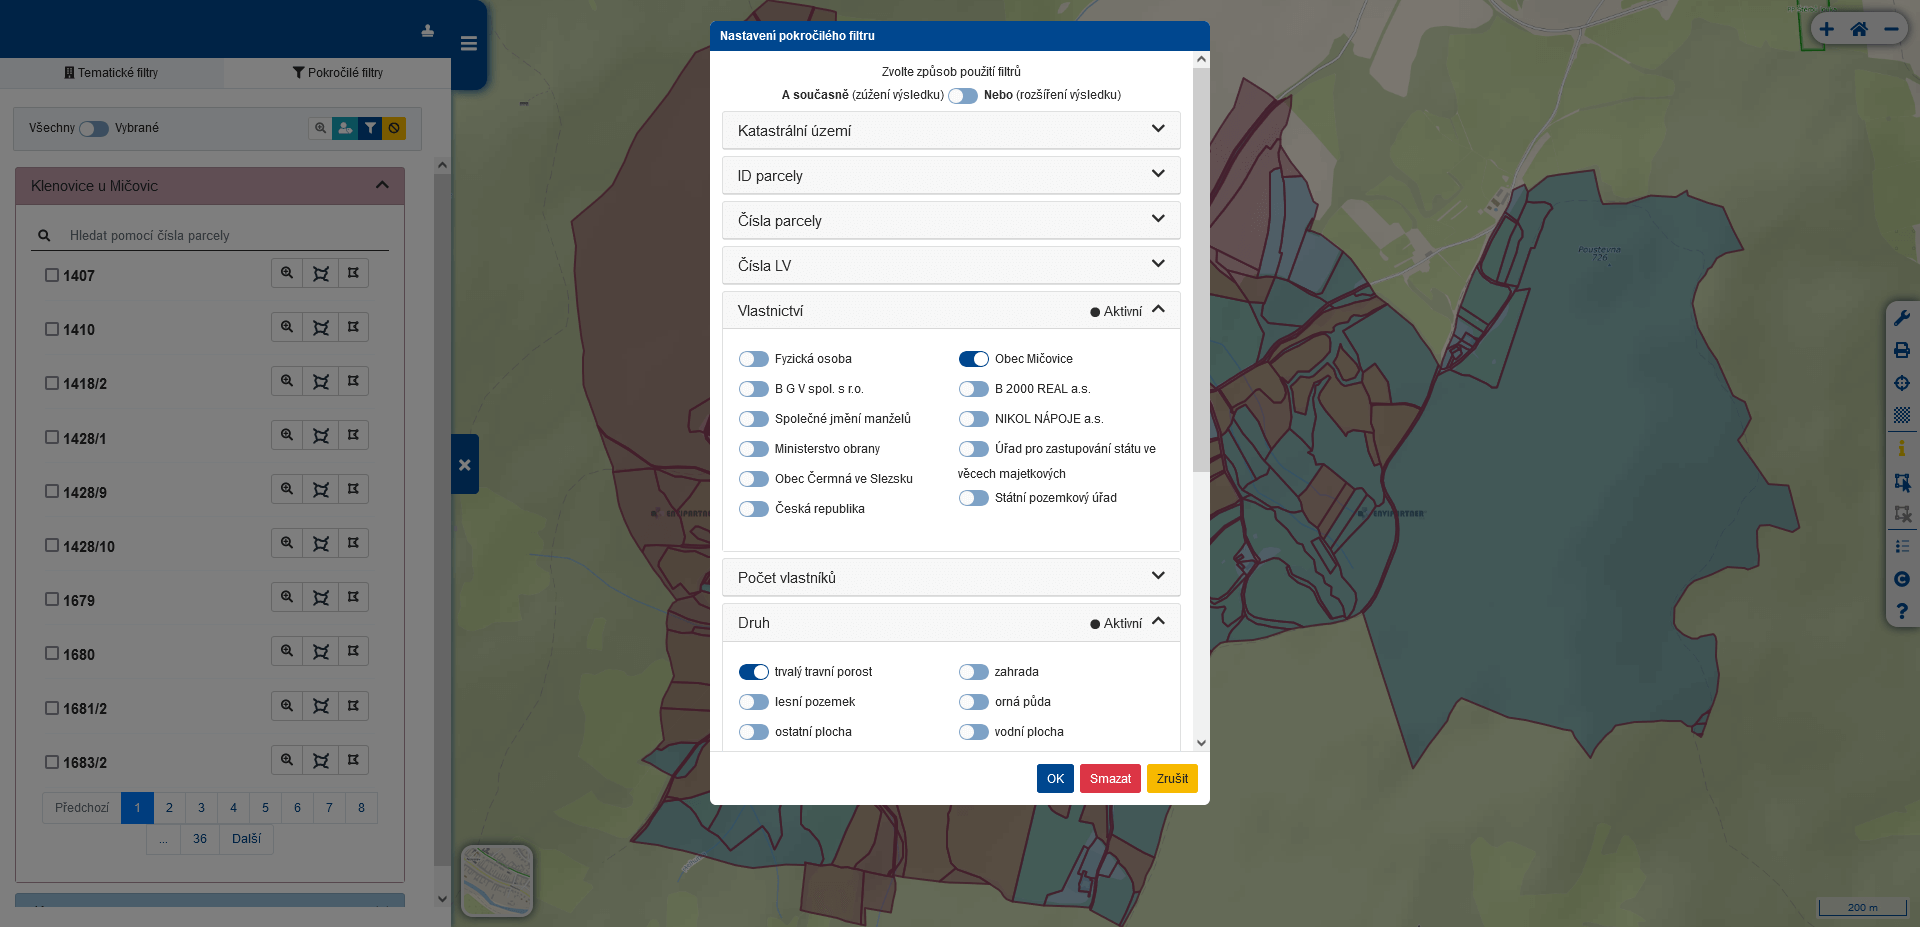Open the hamburger menu icon
This screenshot has height=927, width=1920.
(469, 44)
